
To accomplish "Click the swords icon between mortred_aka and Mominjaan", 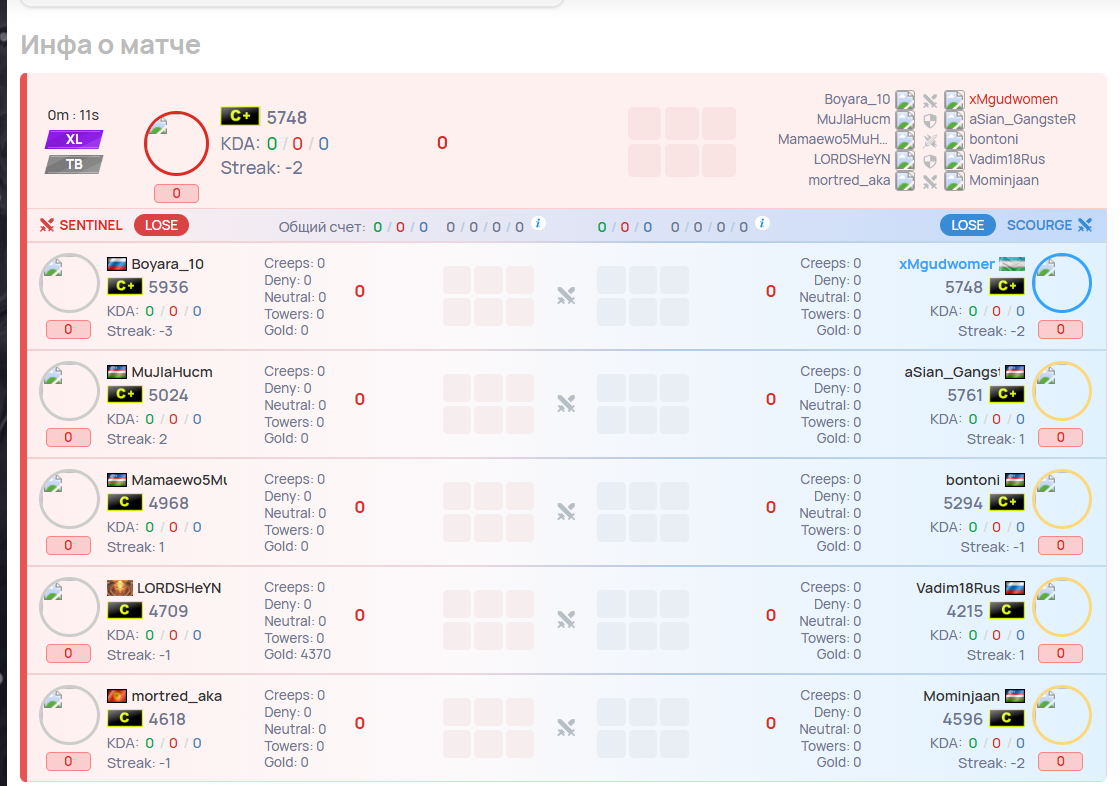I will pos(929,181).
